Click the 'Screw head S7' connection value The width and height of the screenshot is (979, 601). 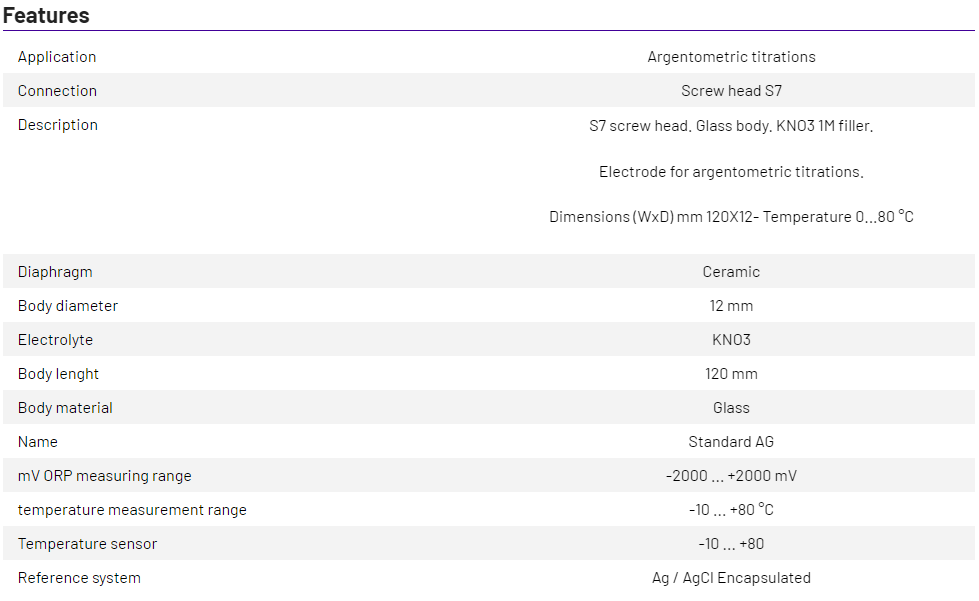(731, 91)
